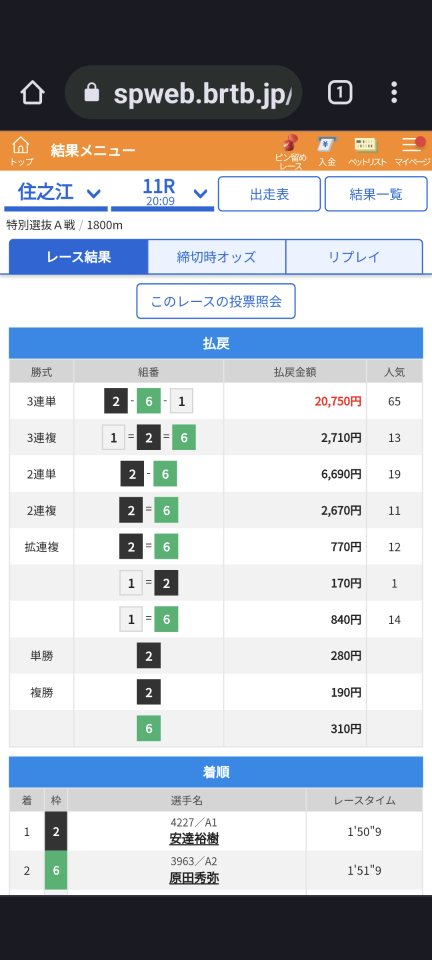This screenshot has width=432, height=960.
Task: Go to トップ home icon
Action: [x=21, y=151]
